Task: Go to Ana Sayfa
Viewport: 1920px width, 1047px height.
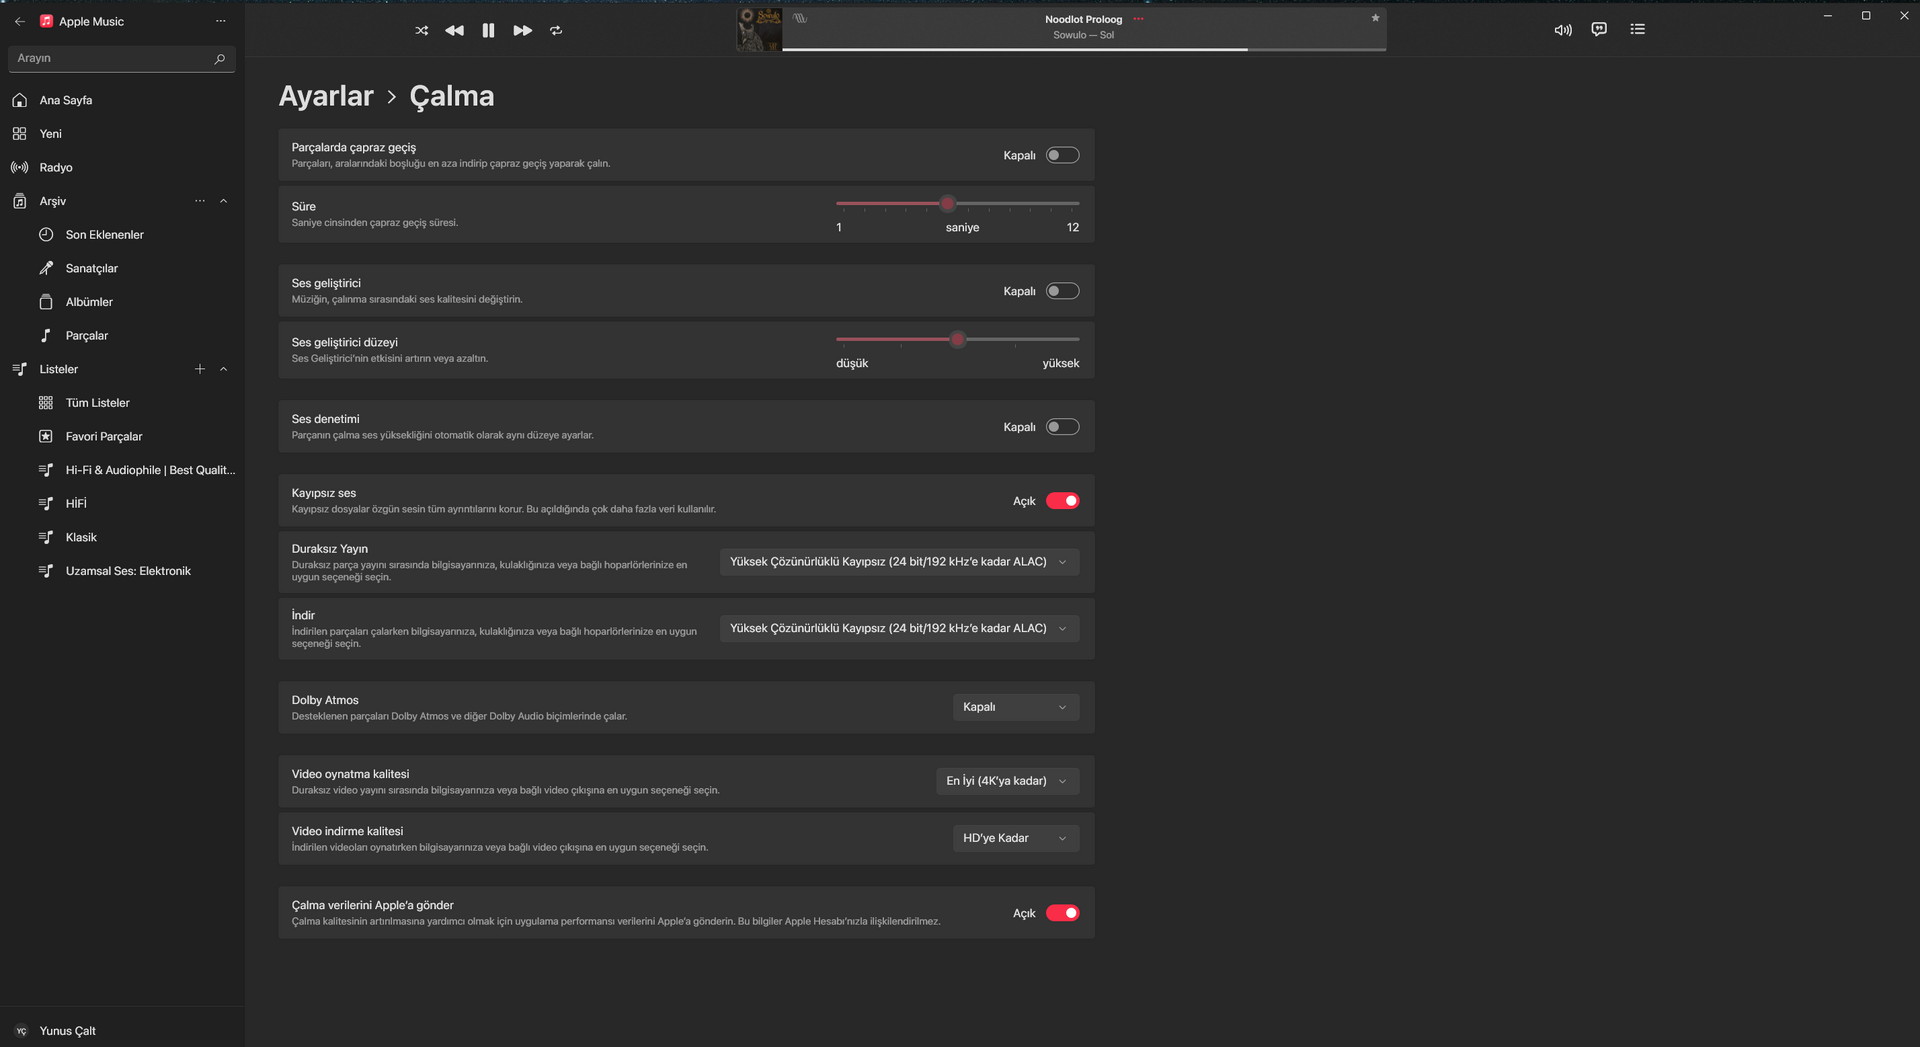Action: (x=122, y=100)
